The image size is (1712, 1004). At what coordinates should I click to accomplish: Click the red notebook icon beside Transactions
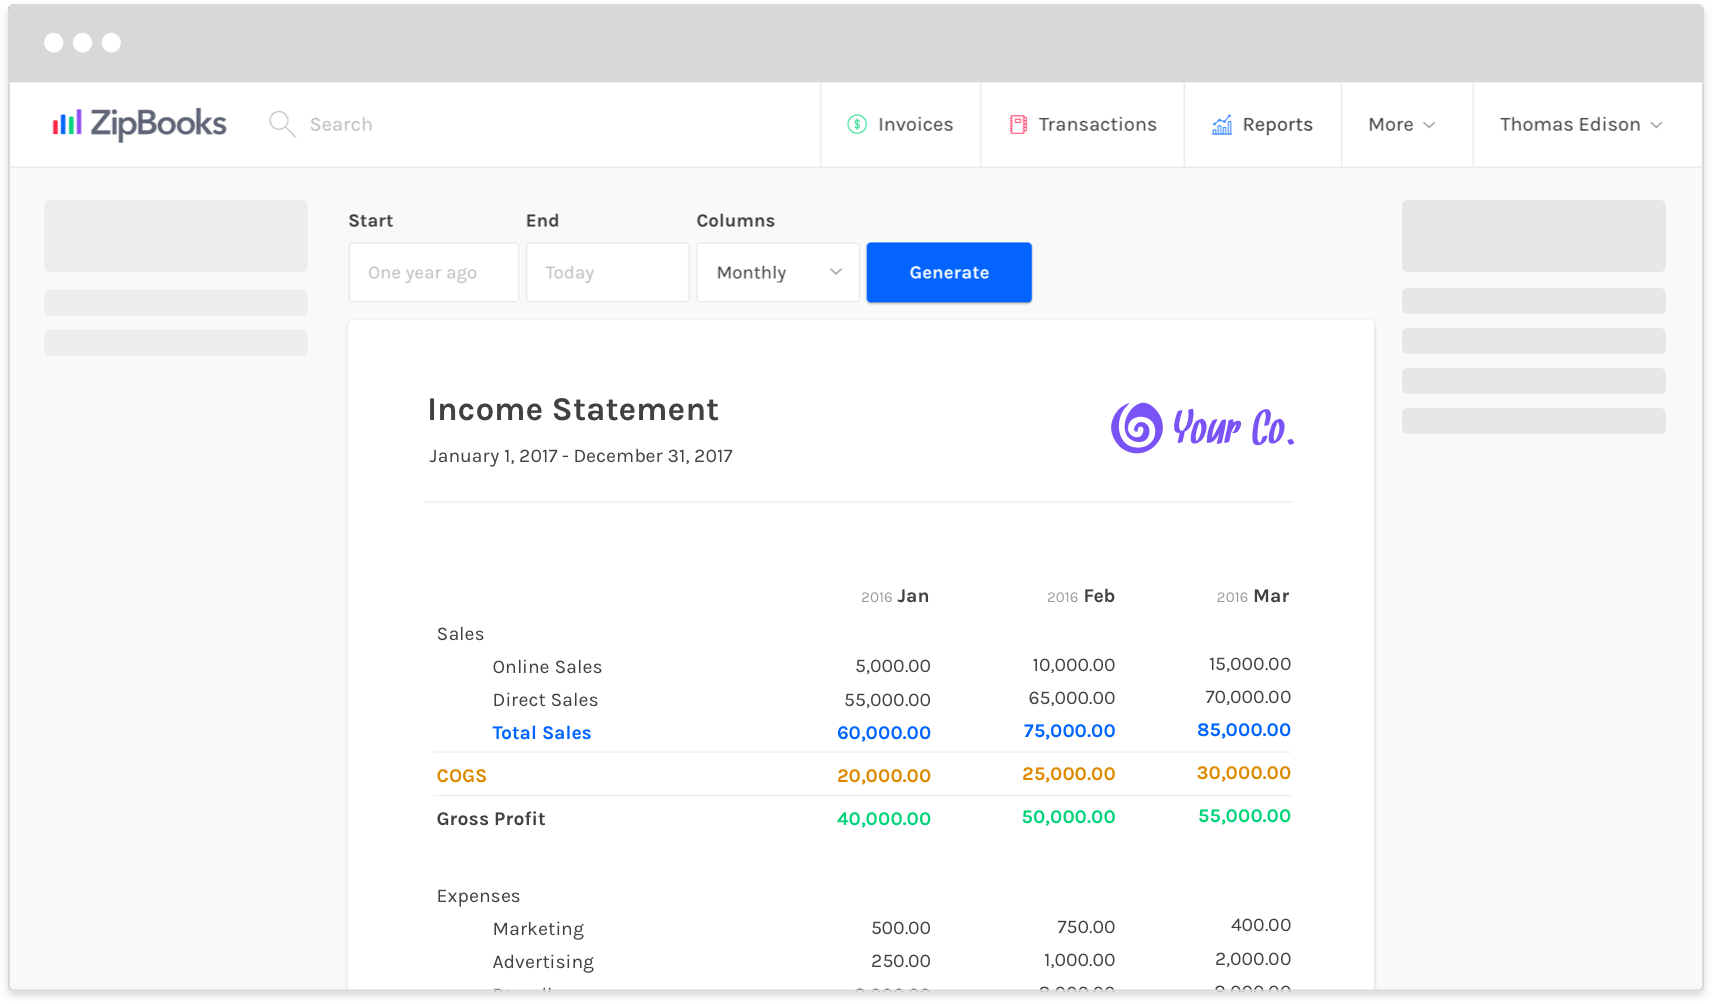1018,123
